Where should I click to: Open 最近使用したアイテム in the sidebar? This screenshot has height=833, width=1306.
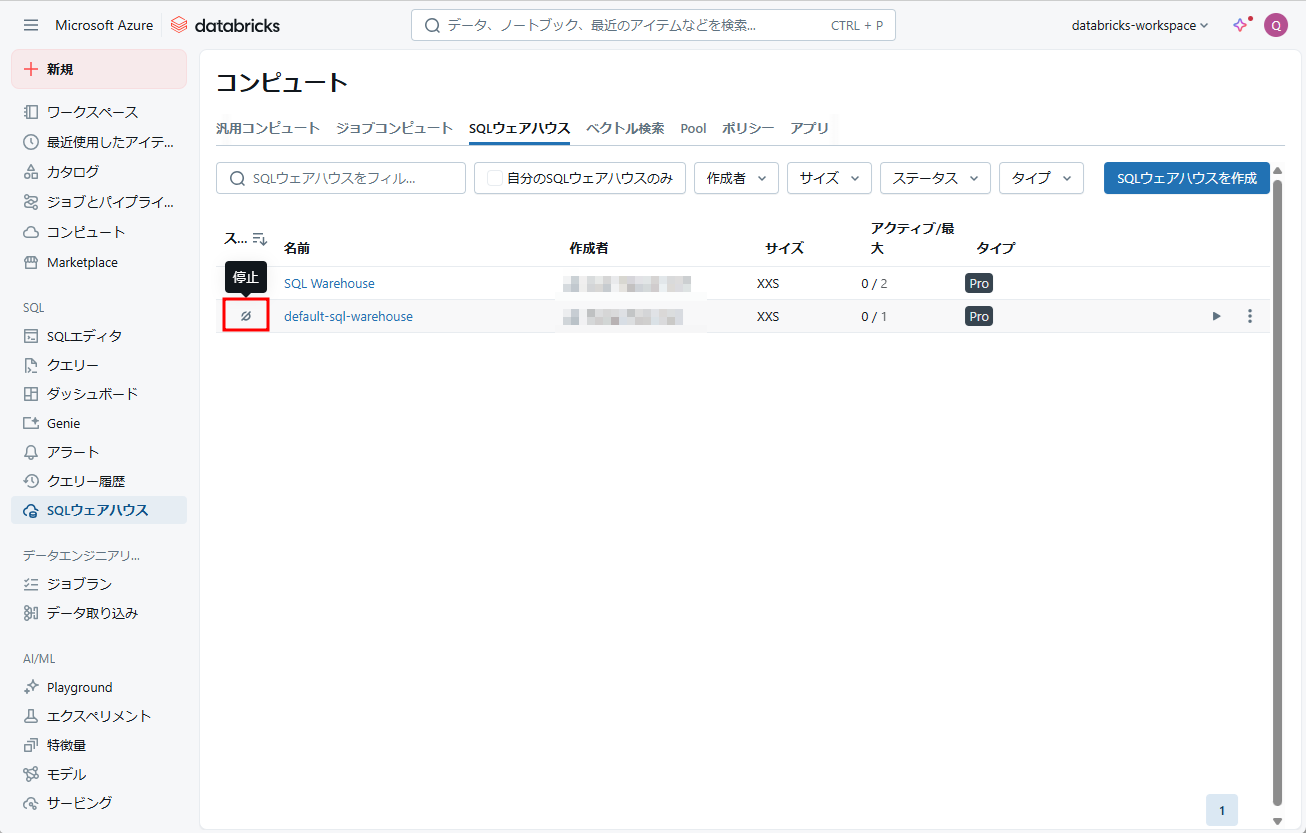(99, 142)
